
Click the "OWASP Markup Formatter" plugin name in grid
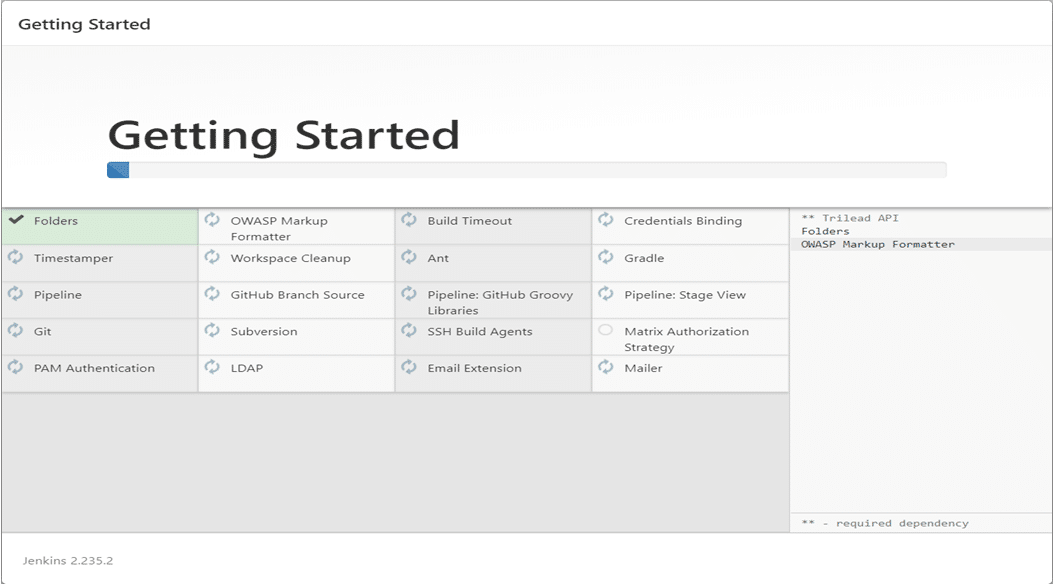[x=279, y=229]
